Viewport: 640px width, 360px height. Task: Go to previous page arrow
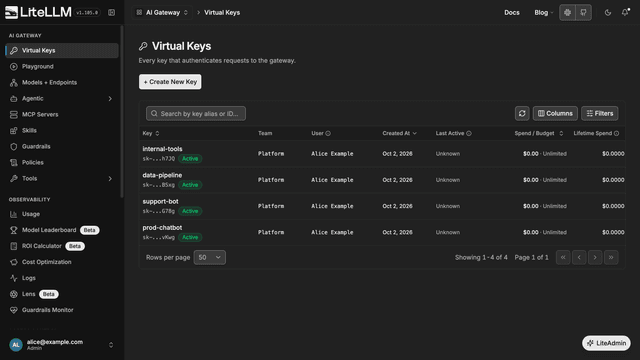click(x=579, y=258)
